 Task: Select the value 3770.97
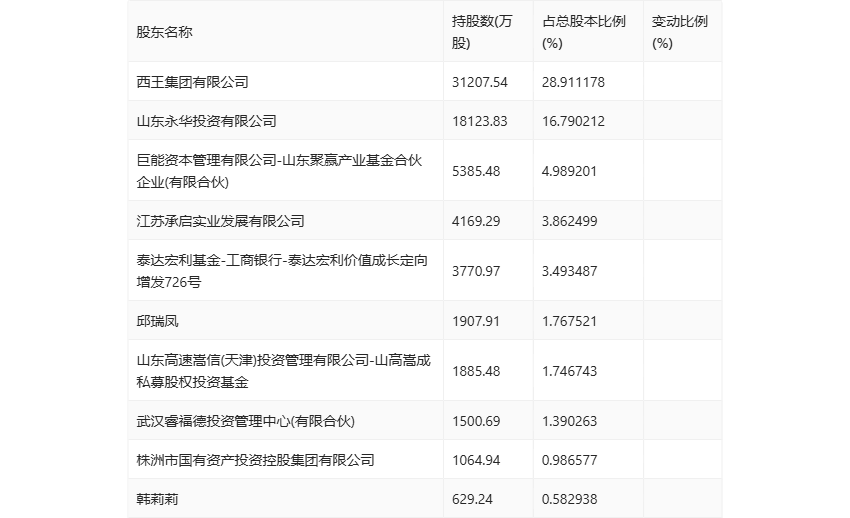(x=476, y=271)
